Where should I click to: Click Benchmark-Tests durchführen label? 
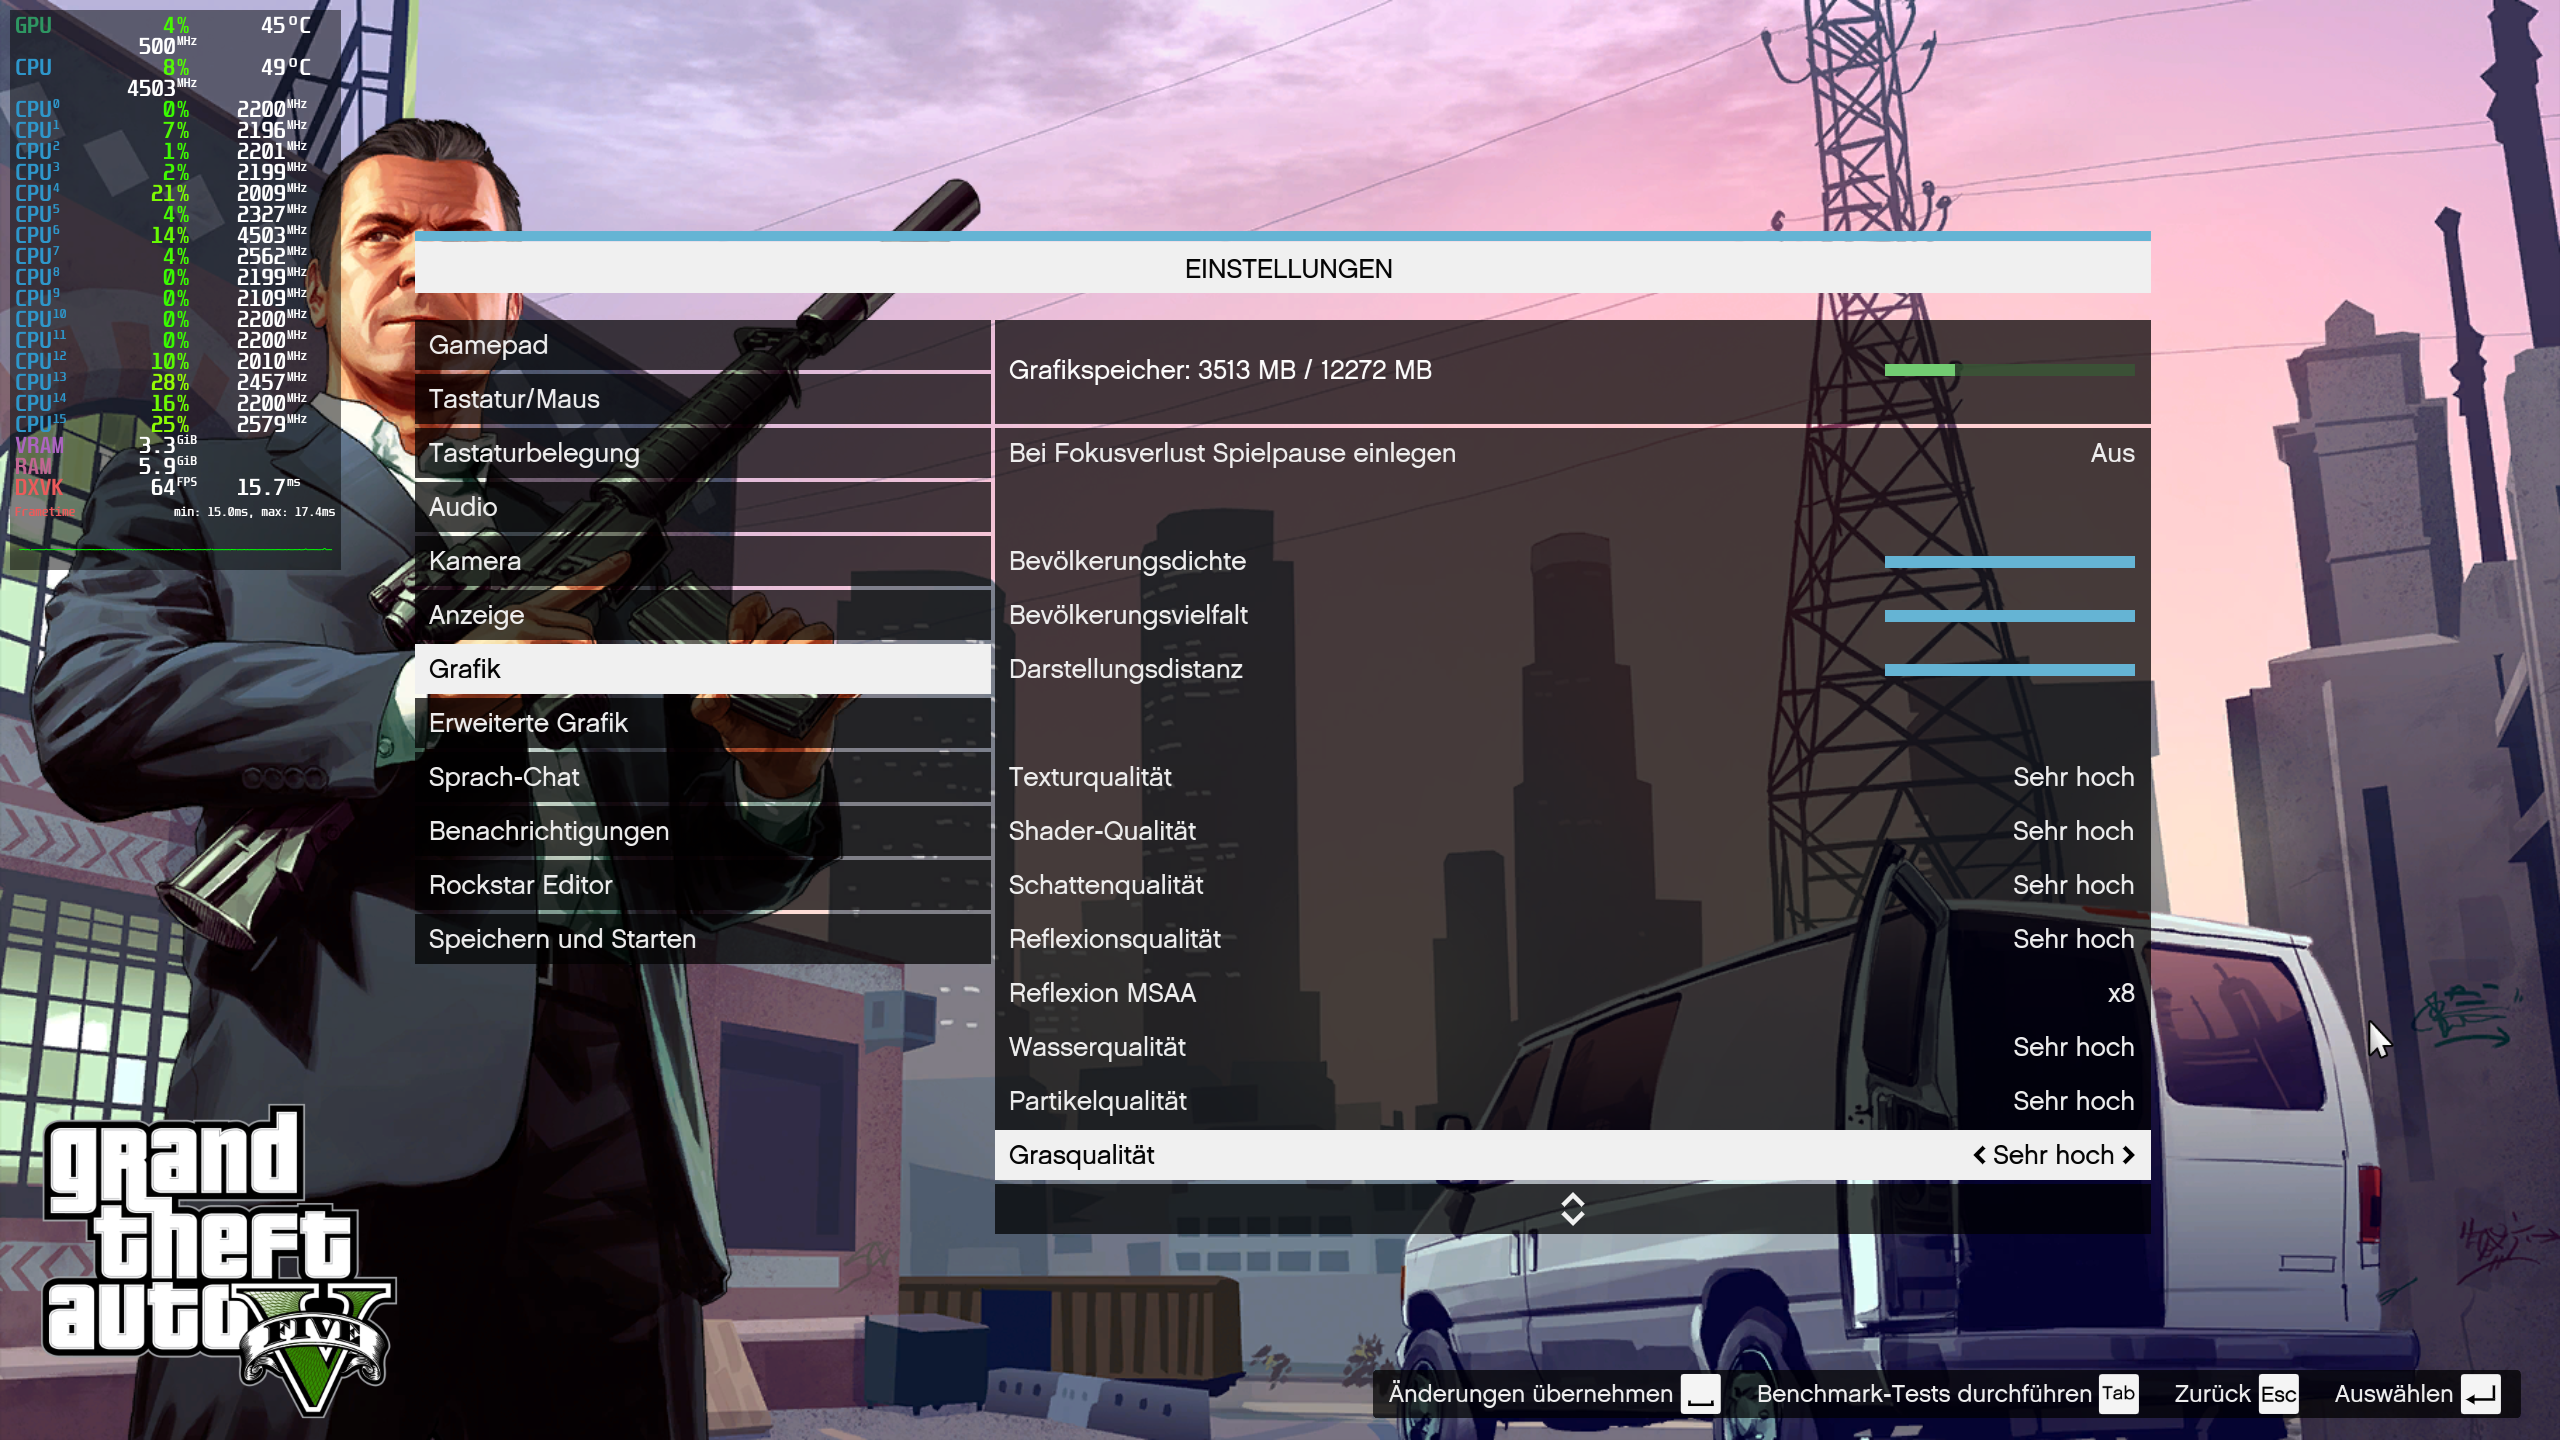click(x=1923, y=1394)
